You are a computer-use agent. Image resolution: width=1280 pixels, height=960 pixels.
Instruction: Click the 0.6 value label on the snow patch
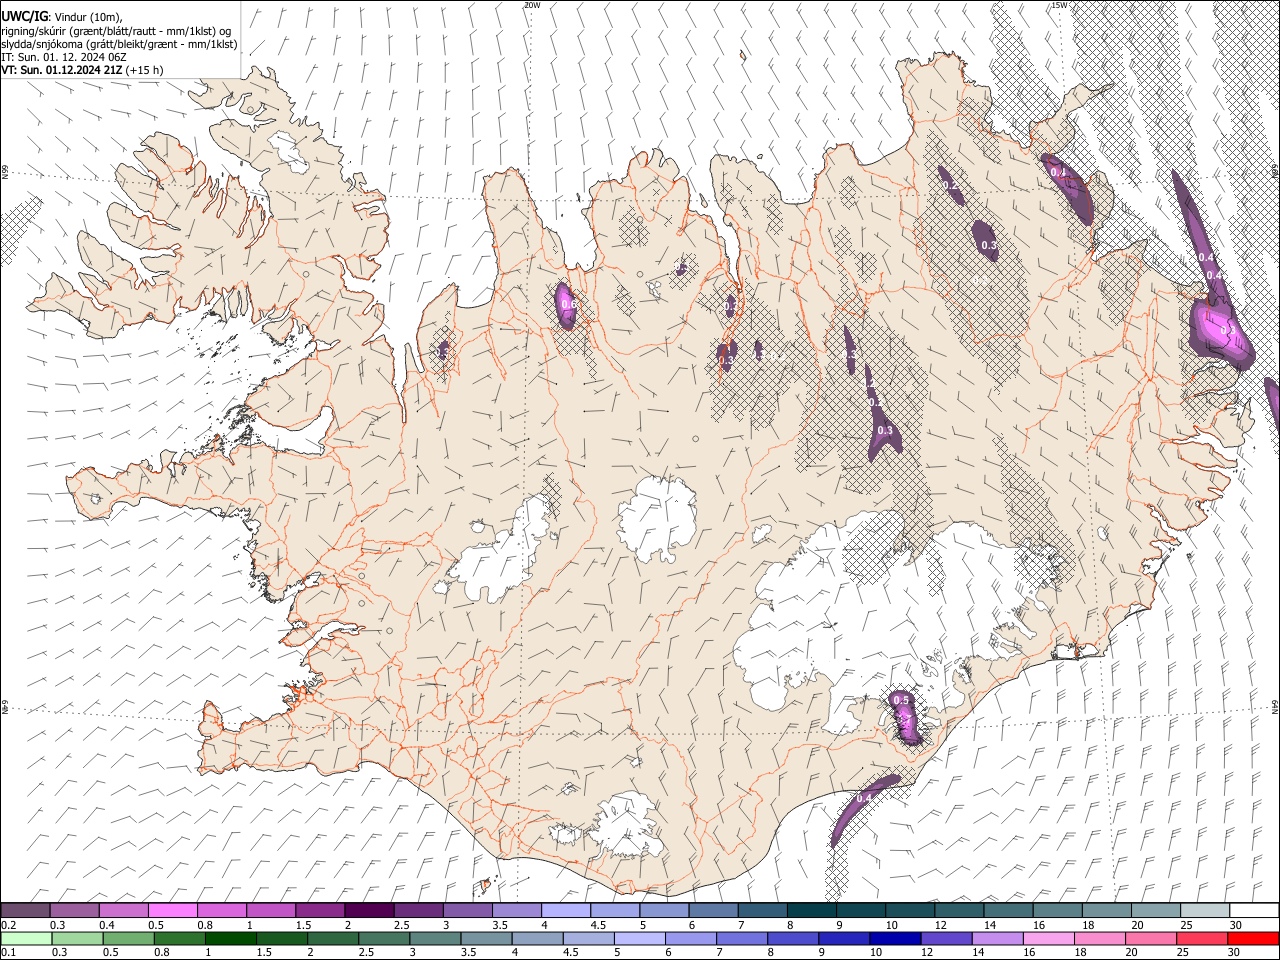[x=568, y=304]
